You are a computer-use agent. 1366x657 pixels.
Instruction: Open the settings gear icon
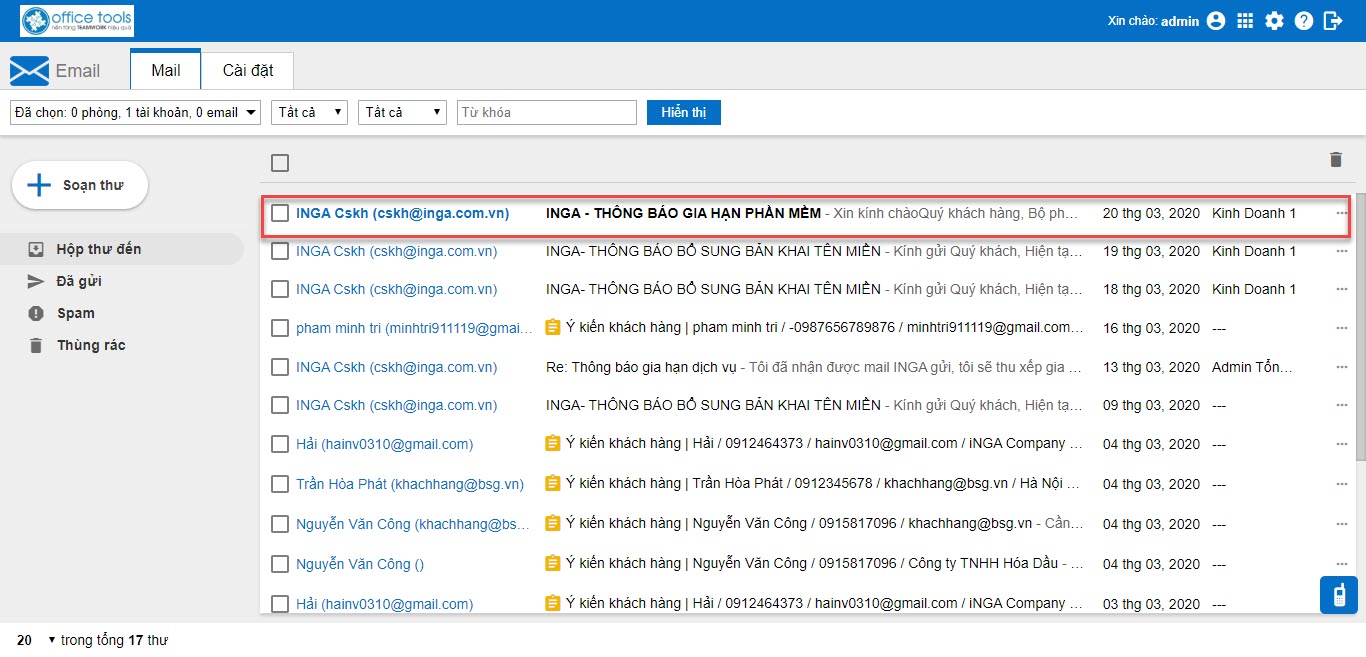pos(1274,21)
